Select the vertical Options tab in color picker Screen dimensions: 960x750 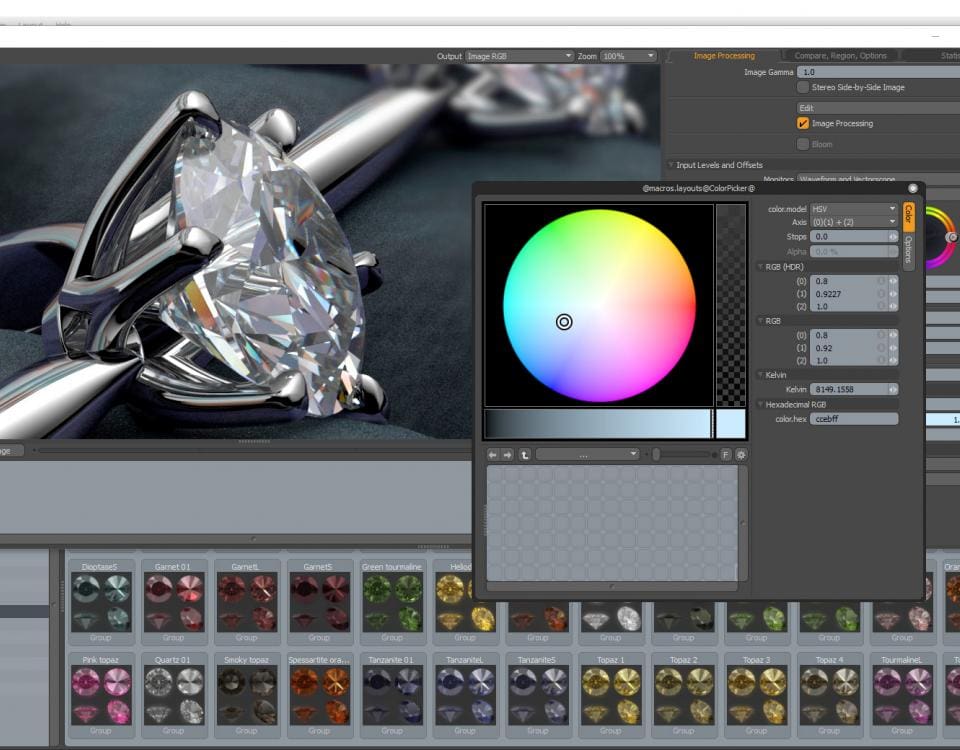pos(908,250)
